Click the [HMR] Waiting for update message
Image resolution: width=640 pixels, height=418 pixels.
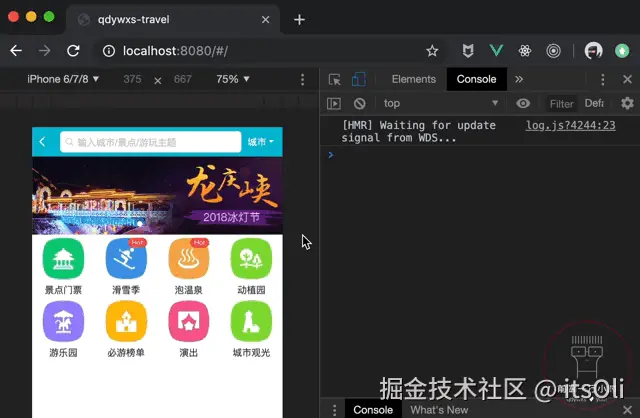(x=419, y=131)
